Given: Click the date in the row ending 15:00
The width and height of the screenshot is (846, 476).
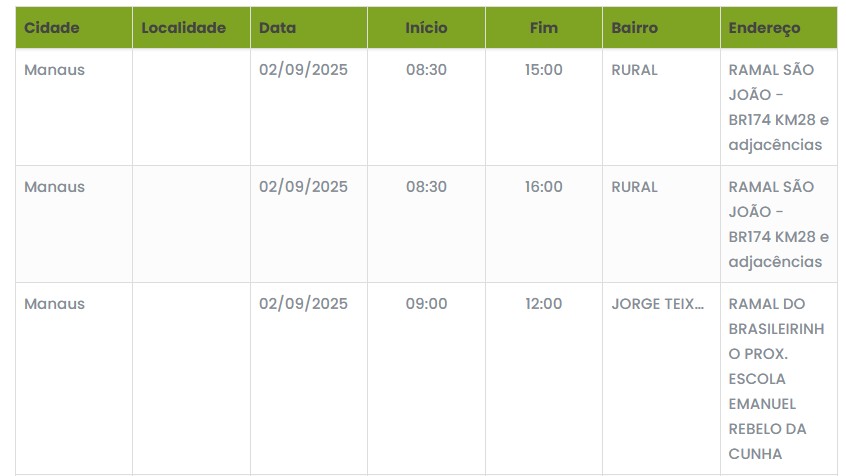Looking at the screenshot, I should (x=303, y=70).
